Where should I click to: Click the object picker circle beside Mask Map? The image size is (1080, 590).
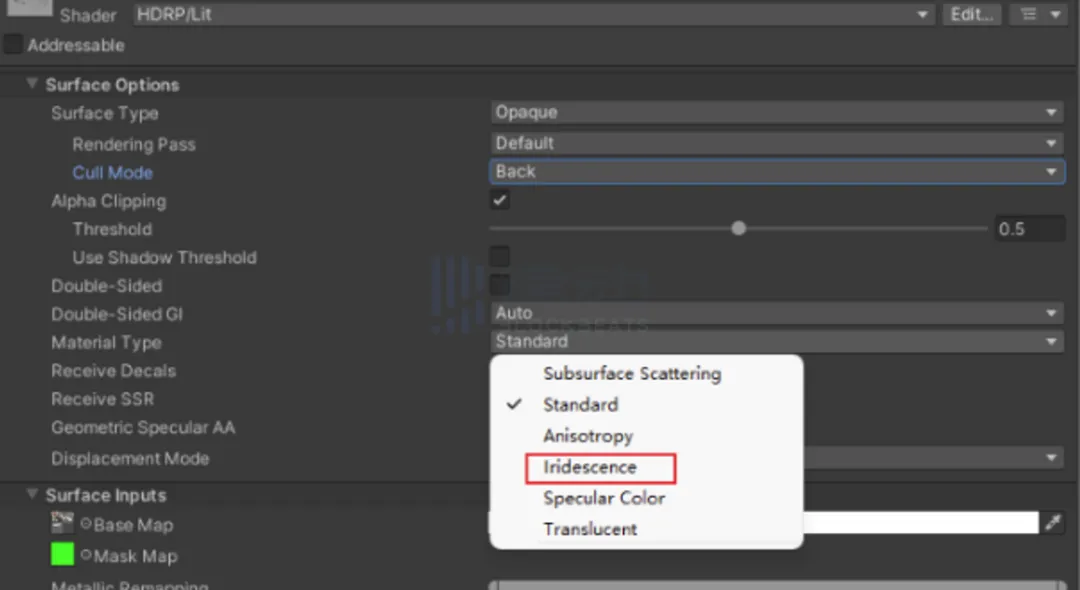86,556
